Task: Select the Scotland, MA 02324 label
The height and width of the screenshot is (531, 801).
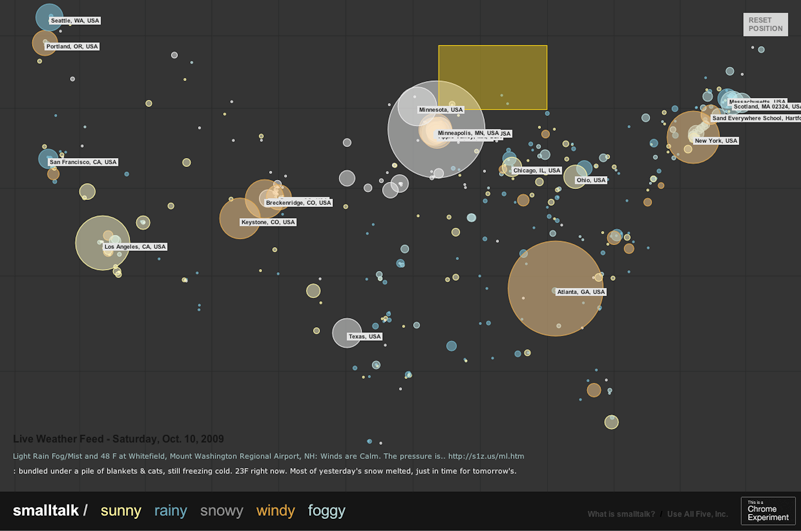Action: pyautogui.click(x=766, y=107)
